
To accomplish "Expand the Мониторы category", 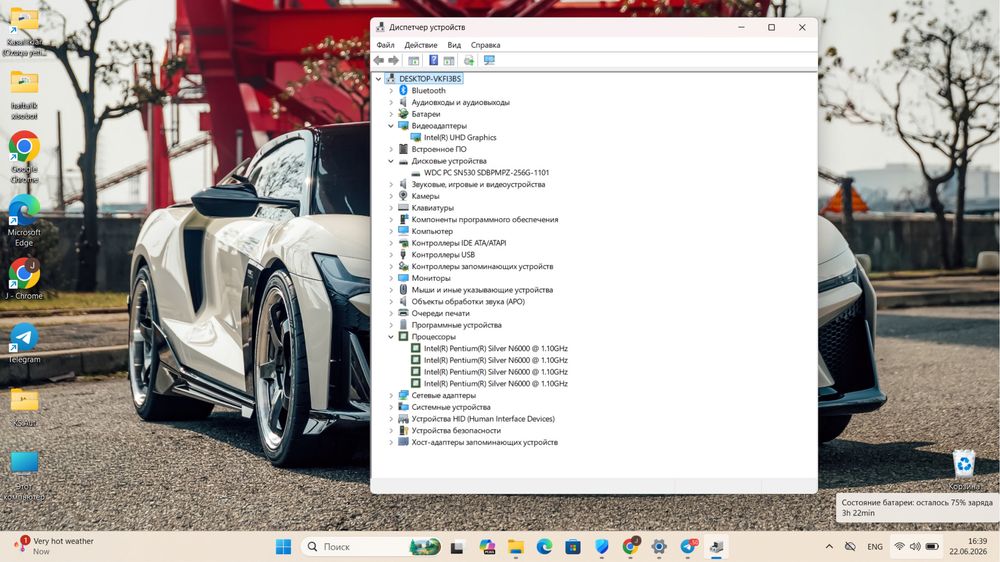I will 391,278.
